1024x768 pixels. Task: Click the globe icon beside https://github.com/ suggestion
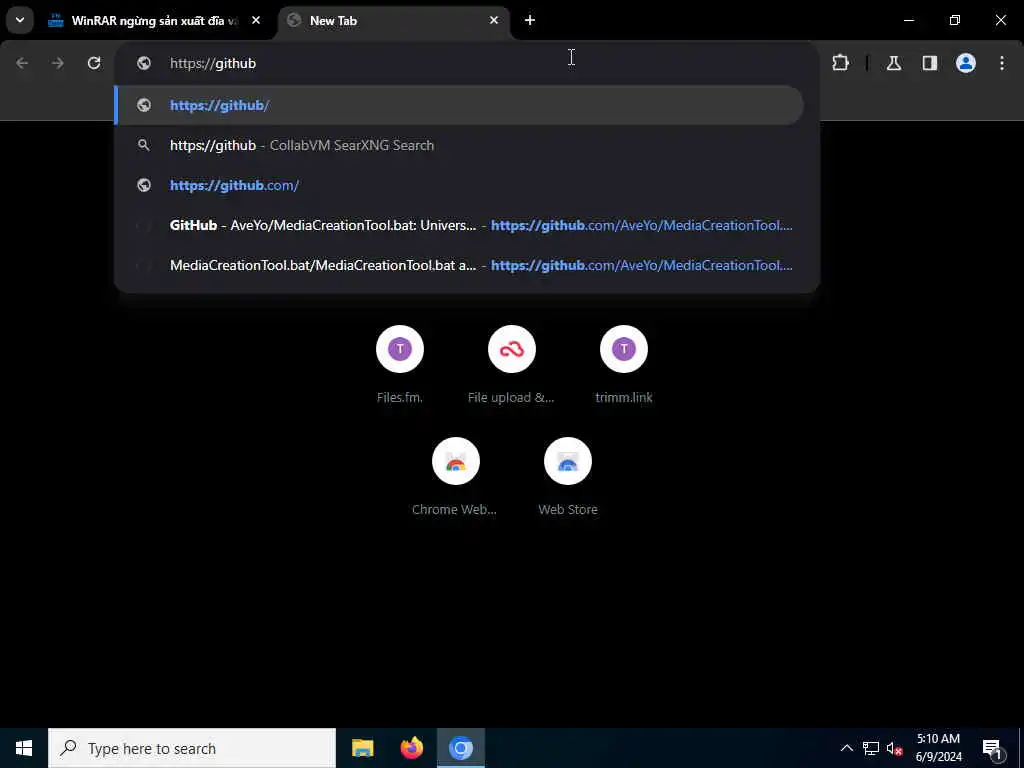pos(144,185)
